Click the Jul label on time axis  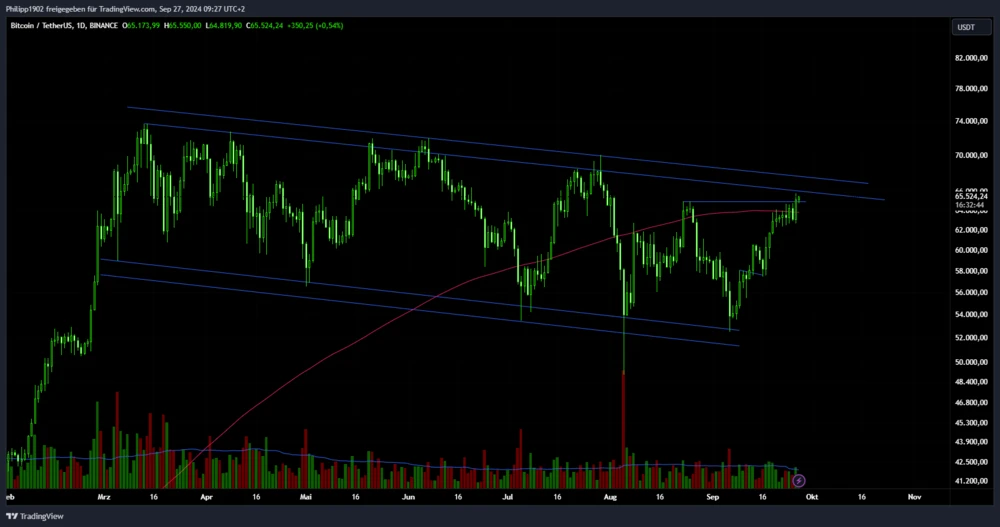pyautogui.click(x=508, y=496)
